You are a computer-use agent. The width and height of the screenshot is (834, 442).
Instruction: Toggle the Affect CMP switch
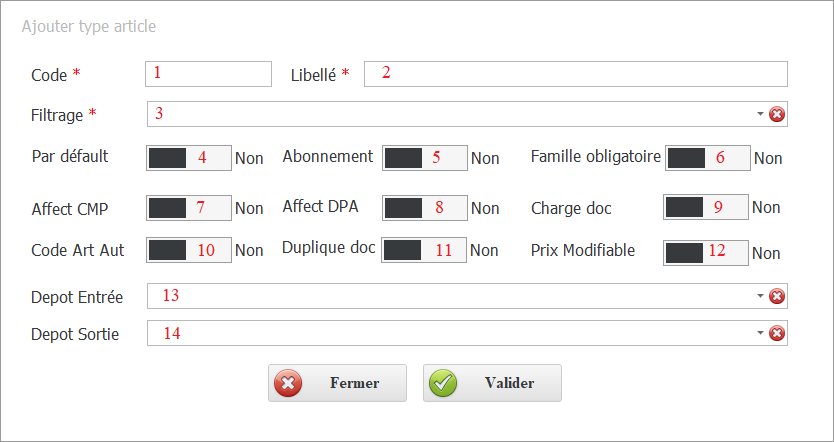coord(189,207)
